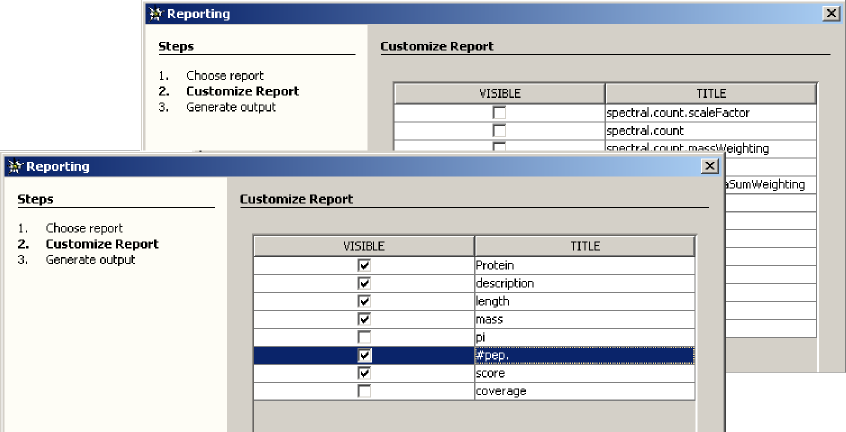
Task: Uncheck the Protein visible checkbox
Action: [x=364, y=265]
